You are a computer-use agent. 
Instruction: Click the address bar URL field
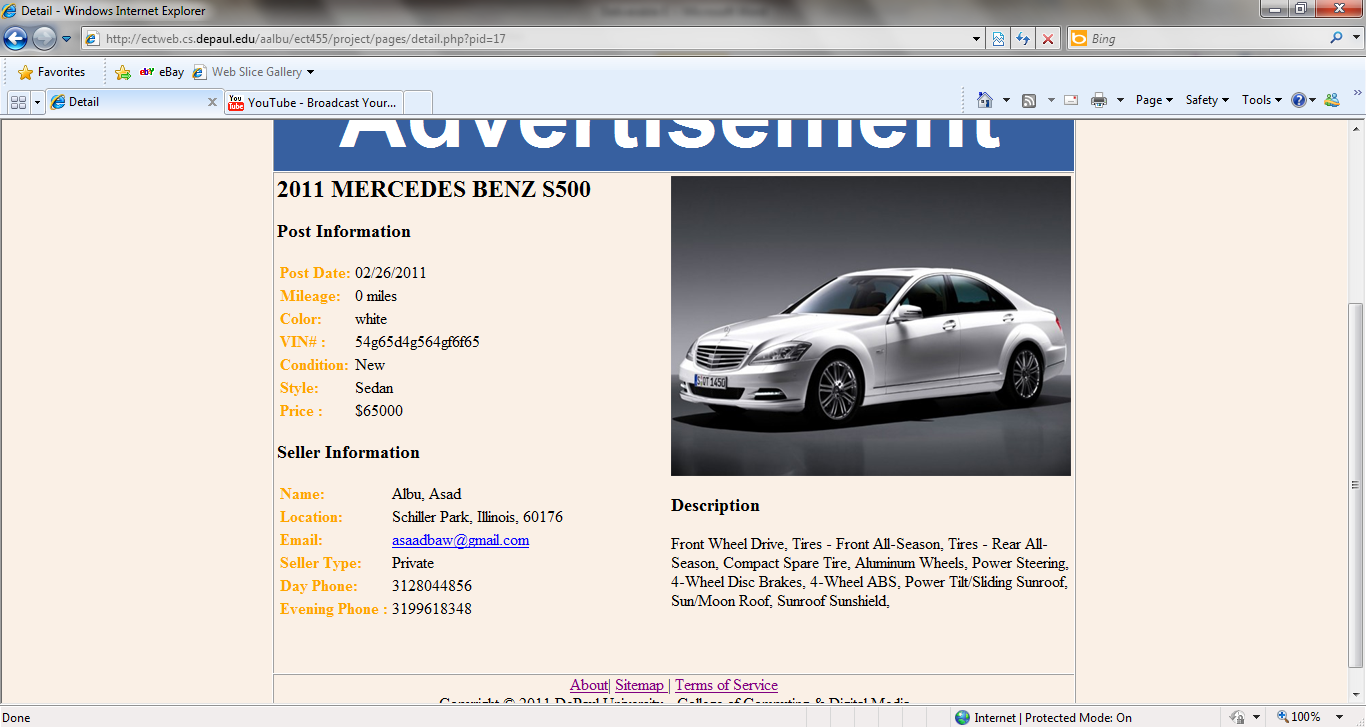[527, 39]
